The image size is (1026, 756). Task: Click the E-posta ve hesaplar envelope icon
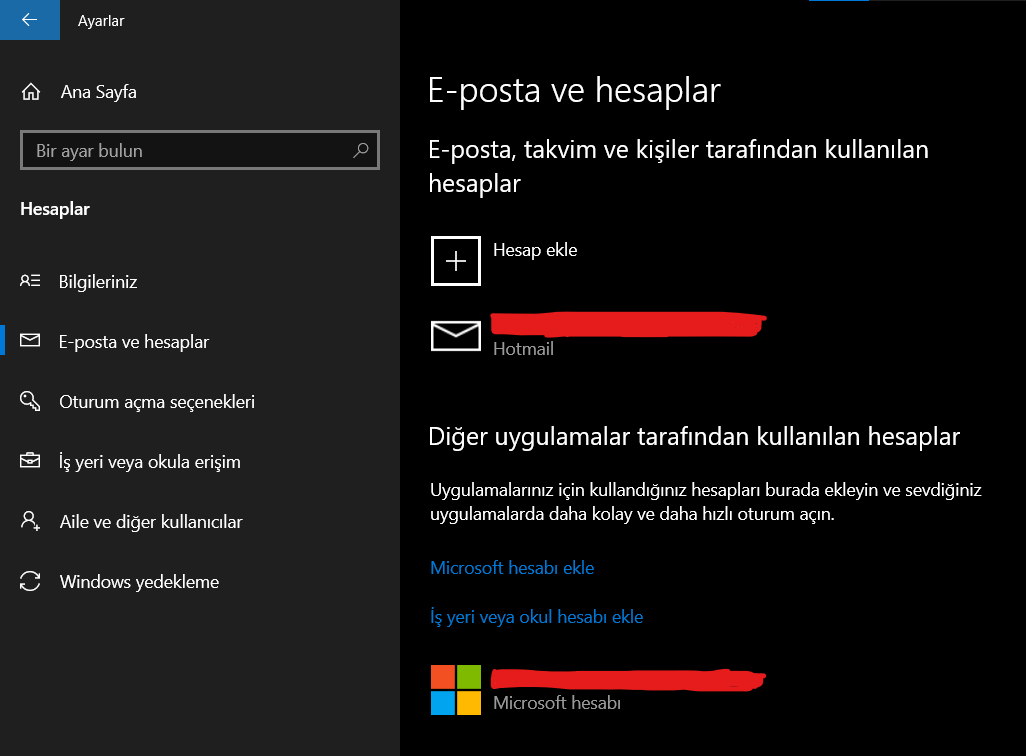point(30,340)
